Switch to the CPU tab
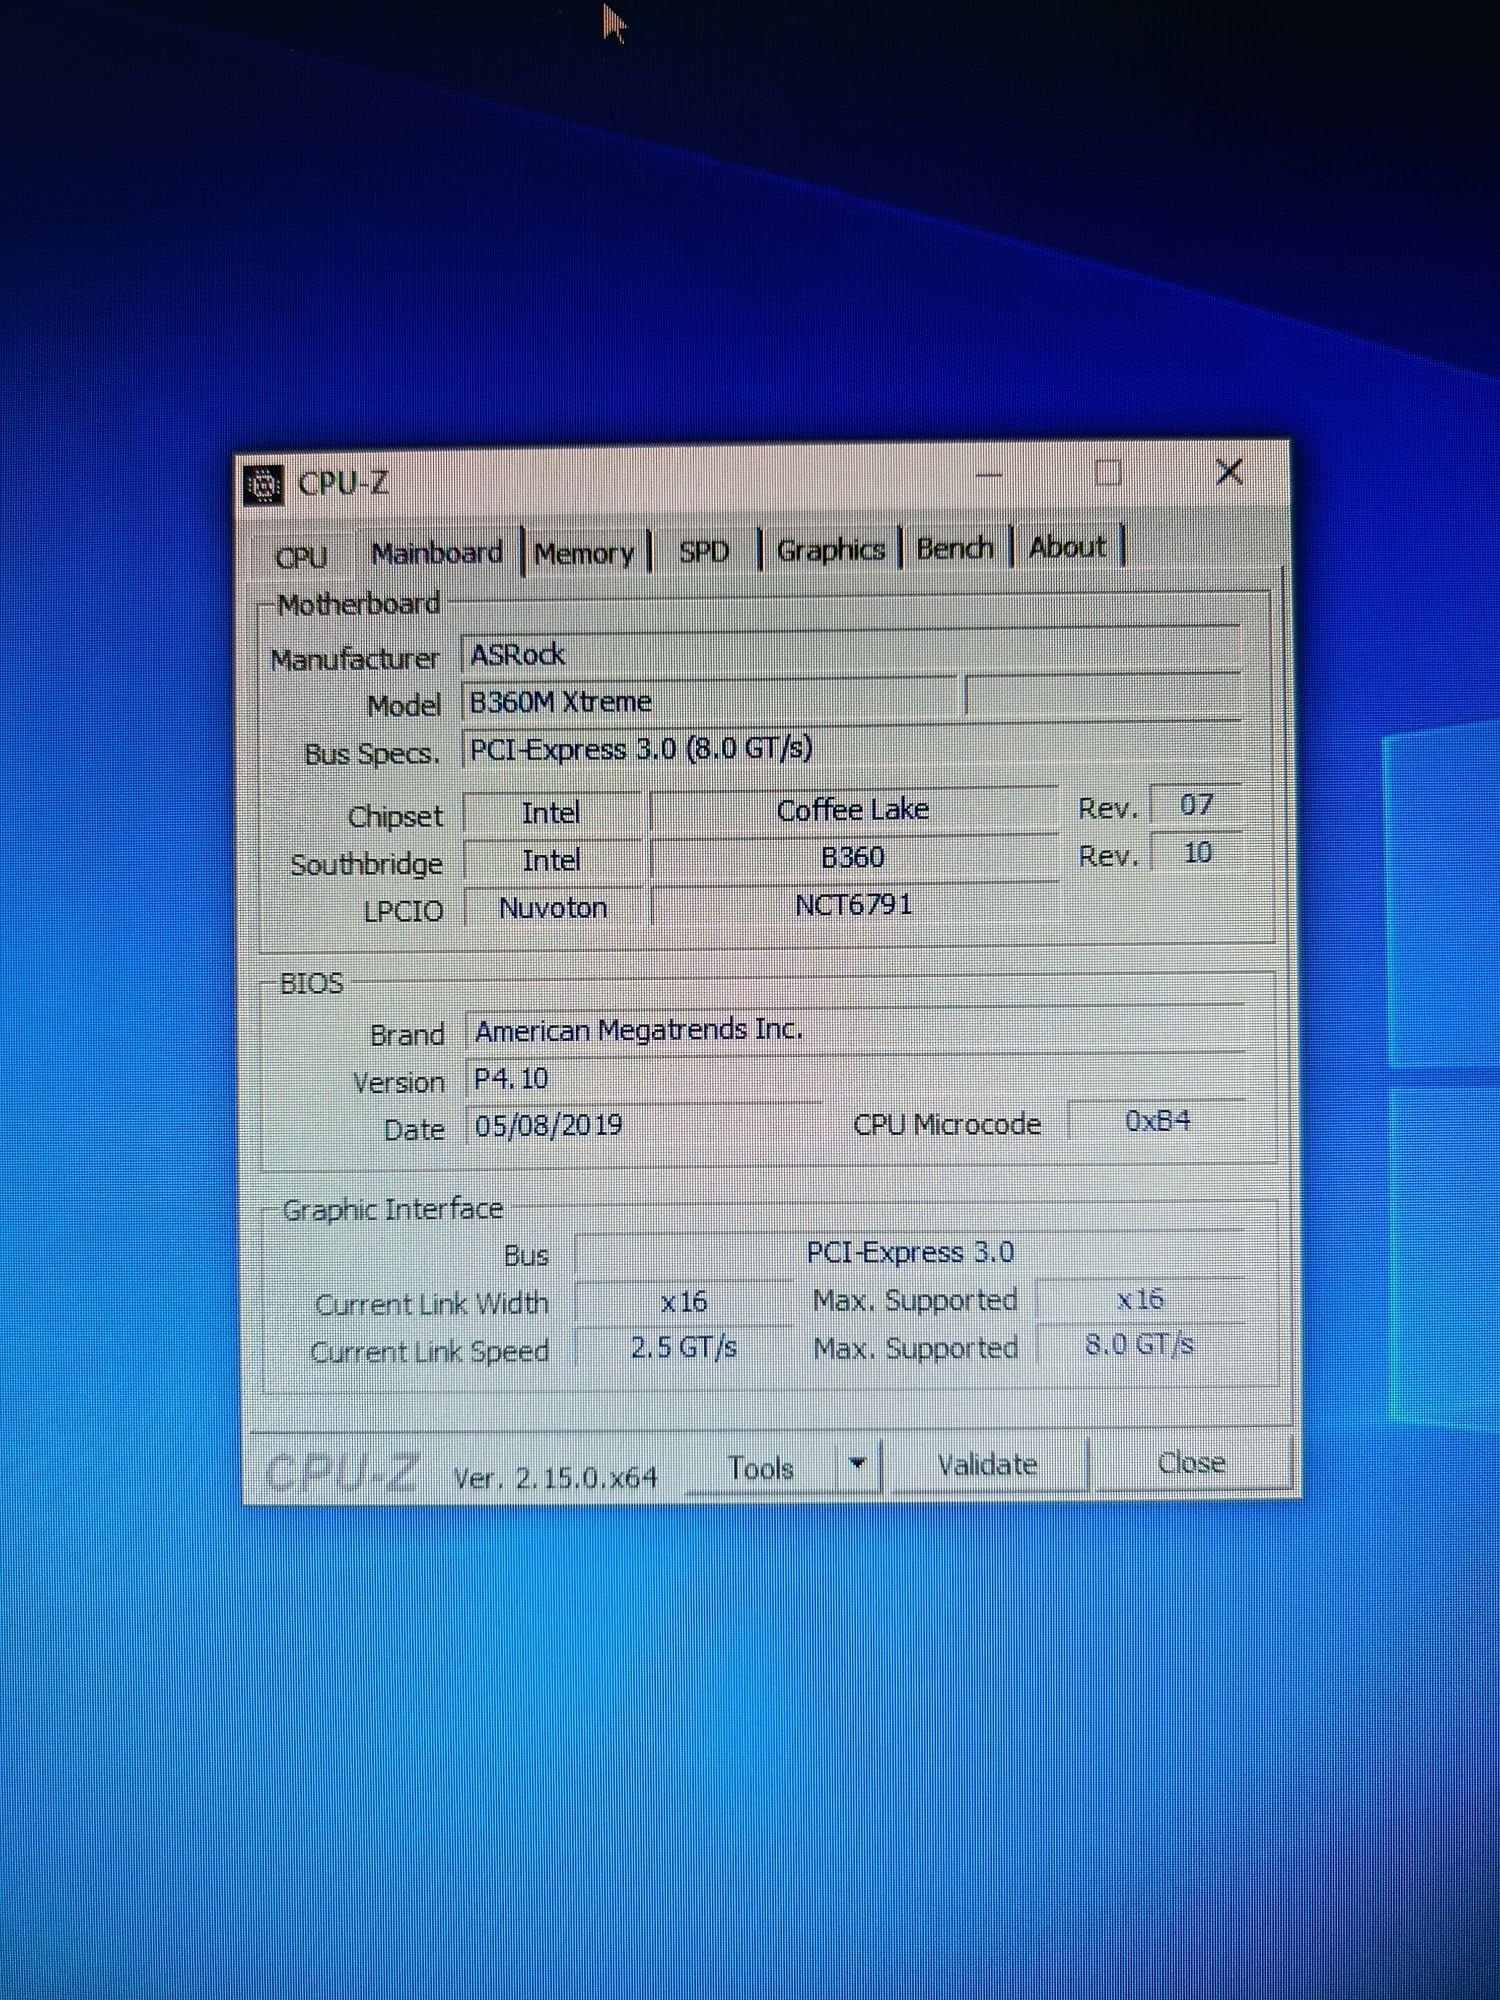This screenshot has height=2000, width=1500. 301,556
